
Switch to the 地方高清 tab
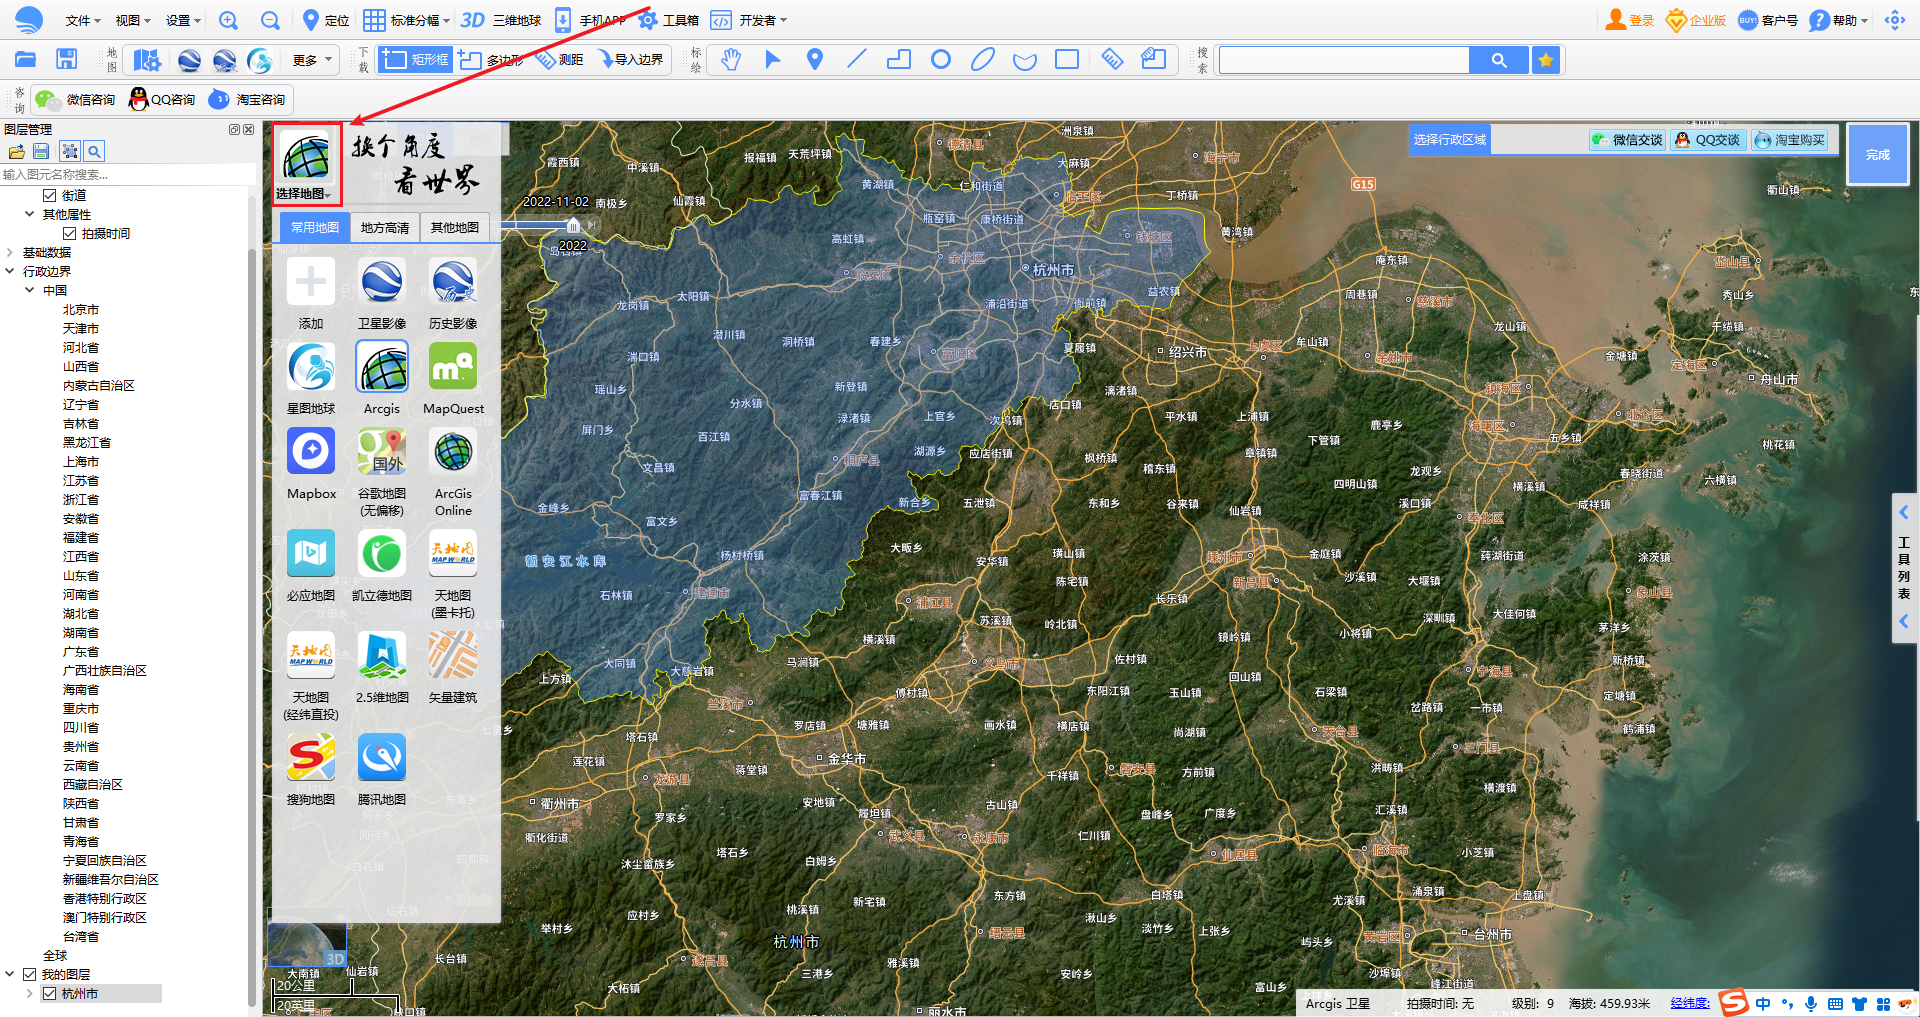385,228
